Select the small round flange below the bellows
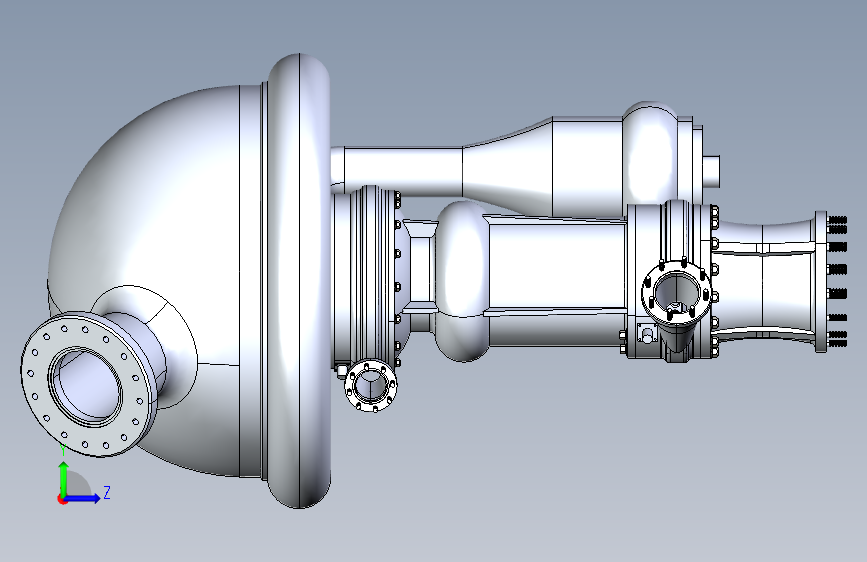This screenshot has width=867, height=562. (370, 385)
